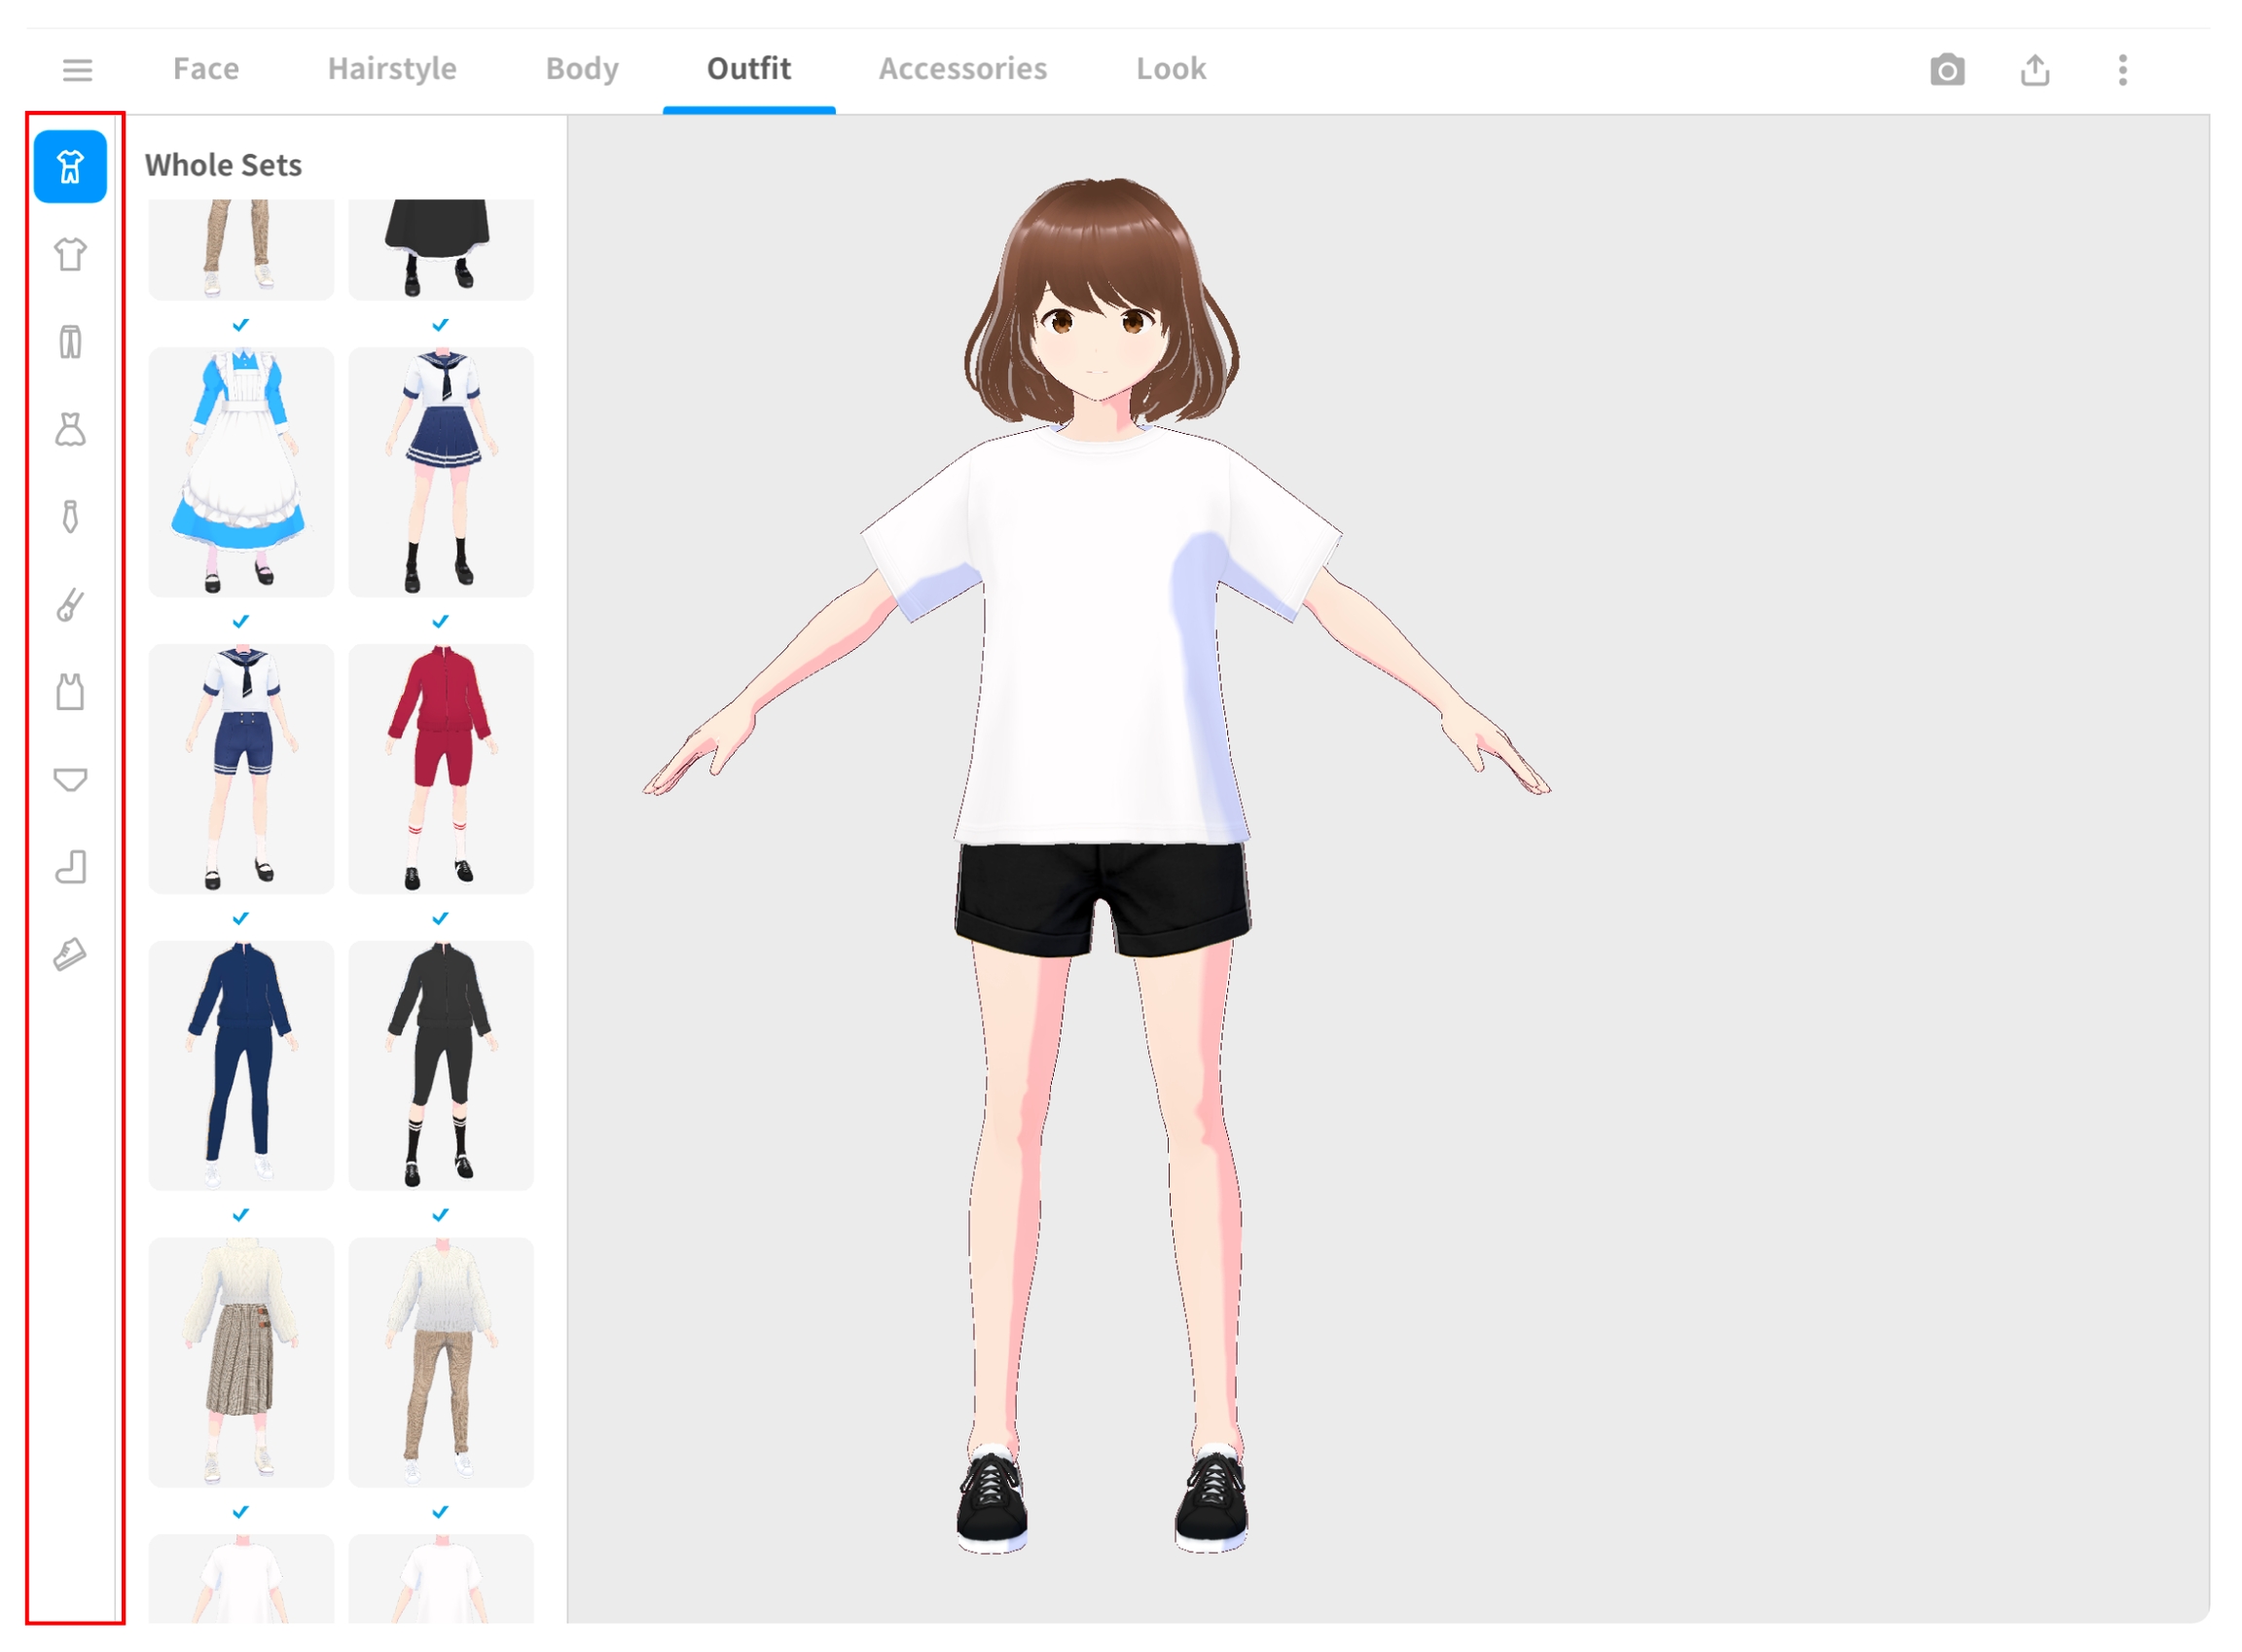Pick the navy sailor uniform with skirt
Viewport: 2242px width, 1652px height.
pos(441,471)
